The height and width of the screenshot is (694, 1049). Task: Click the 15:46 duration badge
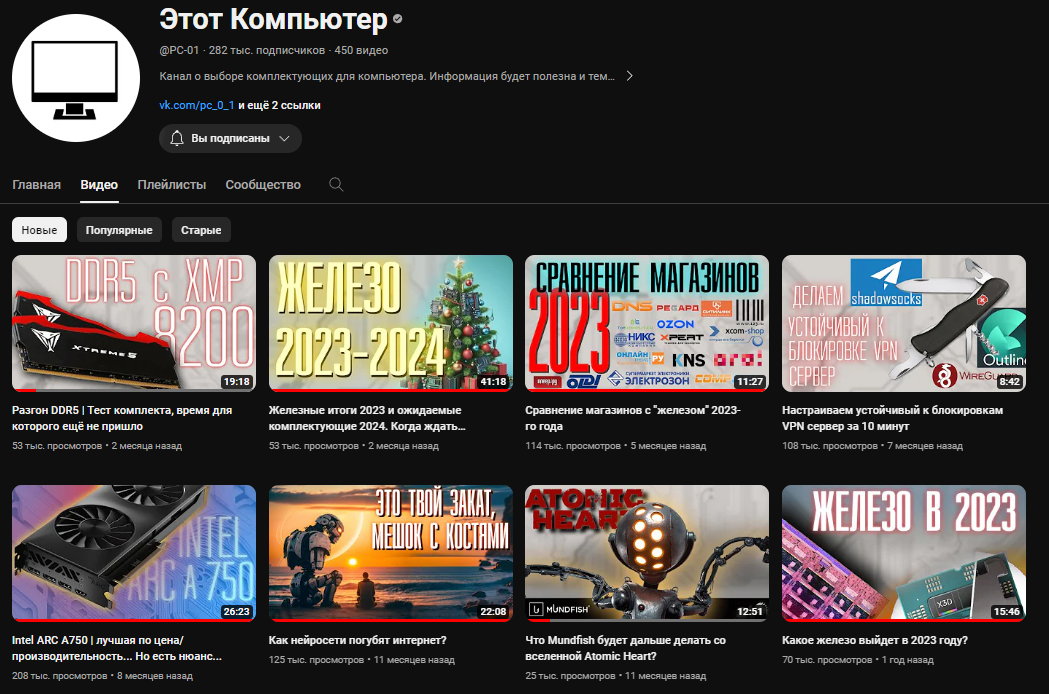(1007, 612)
